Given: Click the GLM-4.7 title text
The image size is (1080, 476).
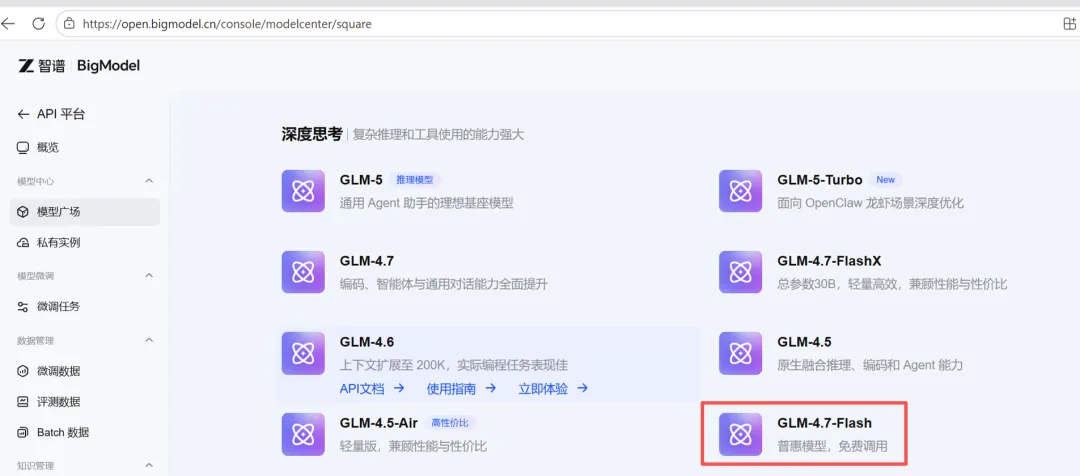Looking at the screenshot, I should click(366, 261).
